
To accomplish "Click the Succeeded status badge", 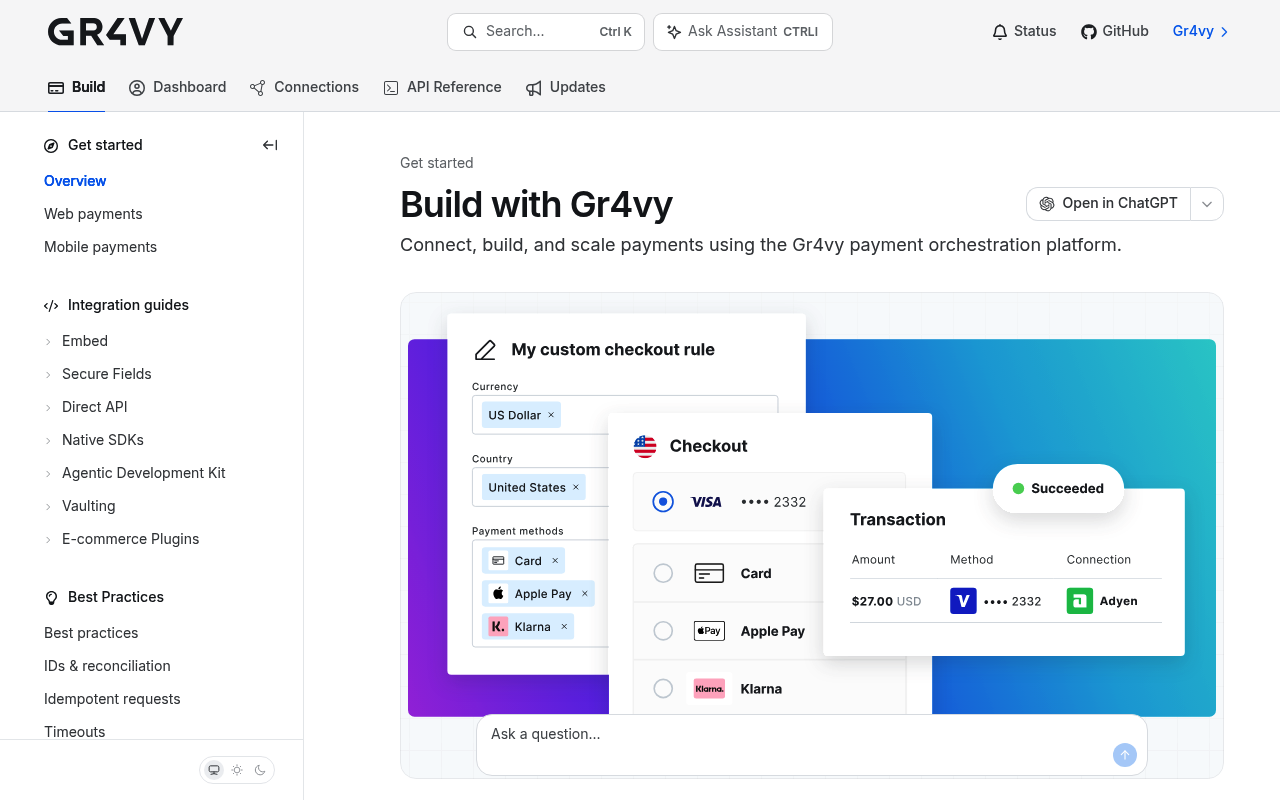I will pos(1058,489).
